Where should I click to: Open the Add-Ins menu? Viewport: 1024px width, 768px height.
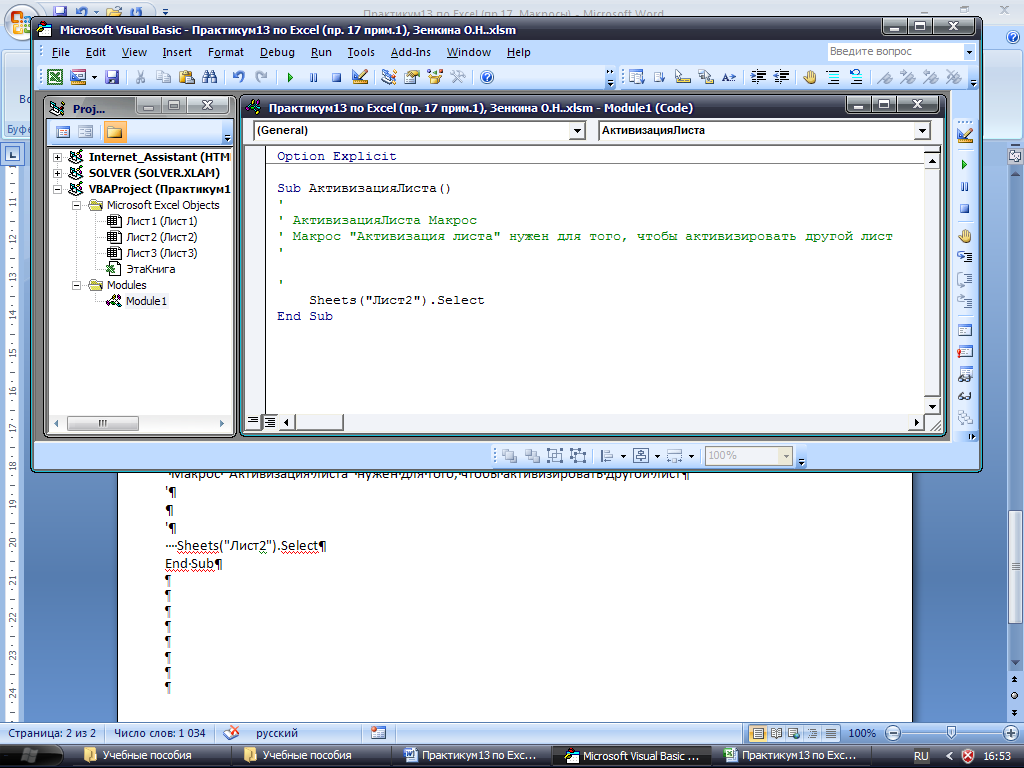410,52
